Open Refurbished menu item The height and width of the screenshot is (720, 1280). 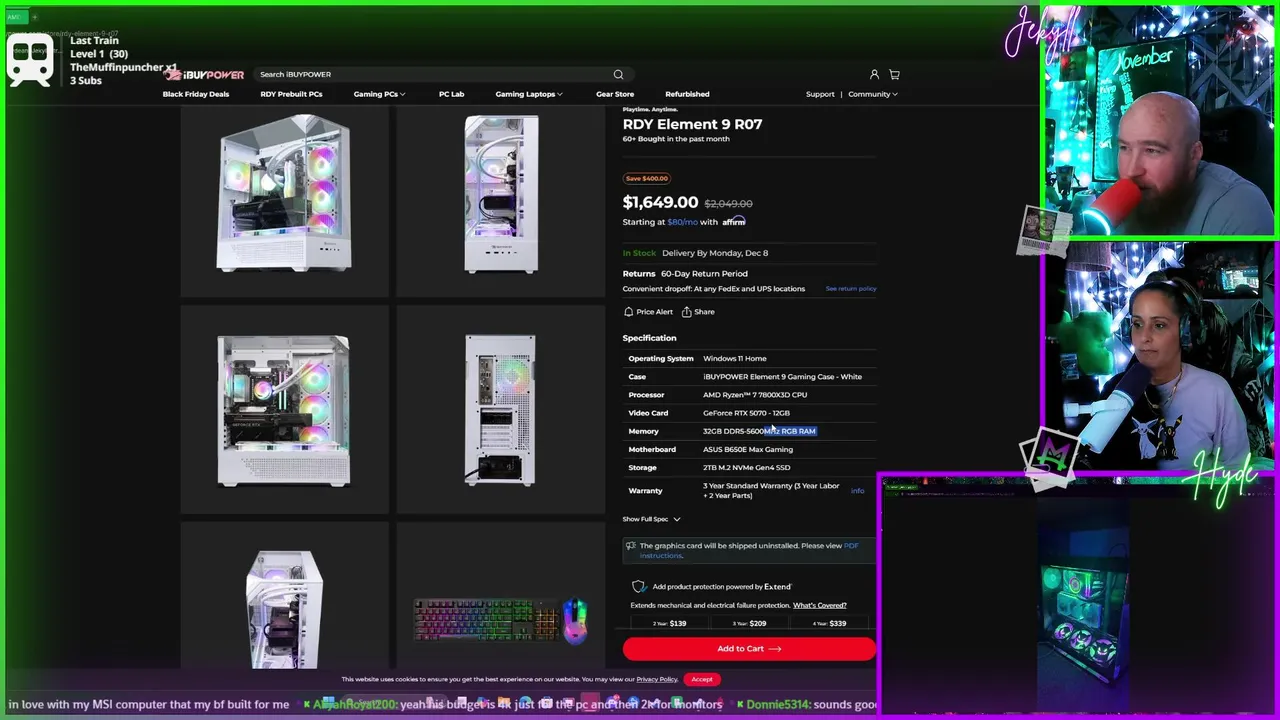coord(687,94)
